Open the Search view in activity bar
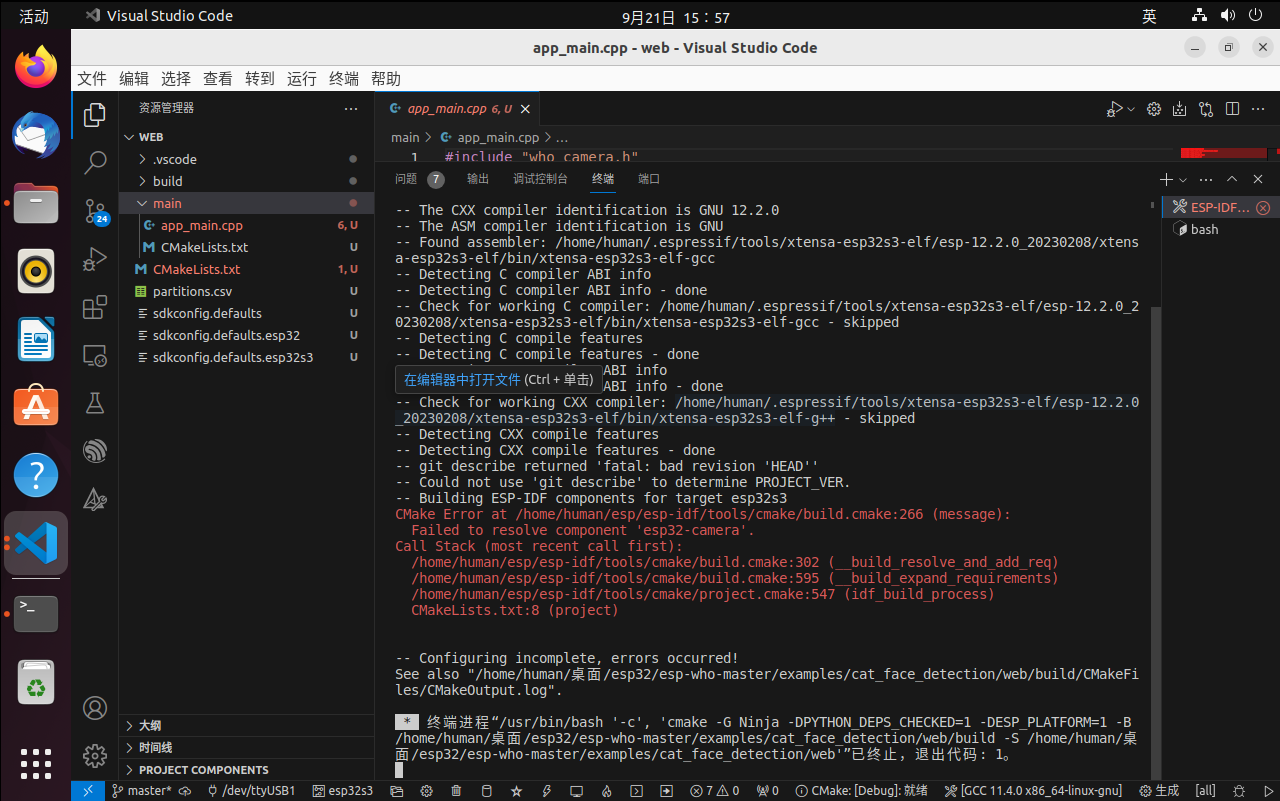The width and height of the screenshot is (1280, 801). tap(95, 162)
